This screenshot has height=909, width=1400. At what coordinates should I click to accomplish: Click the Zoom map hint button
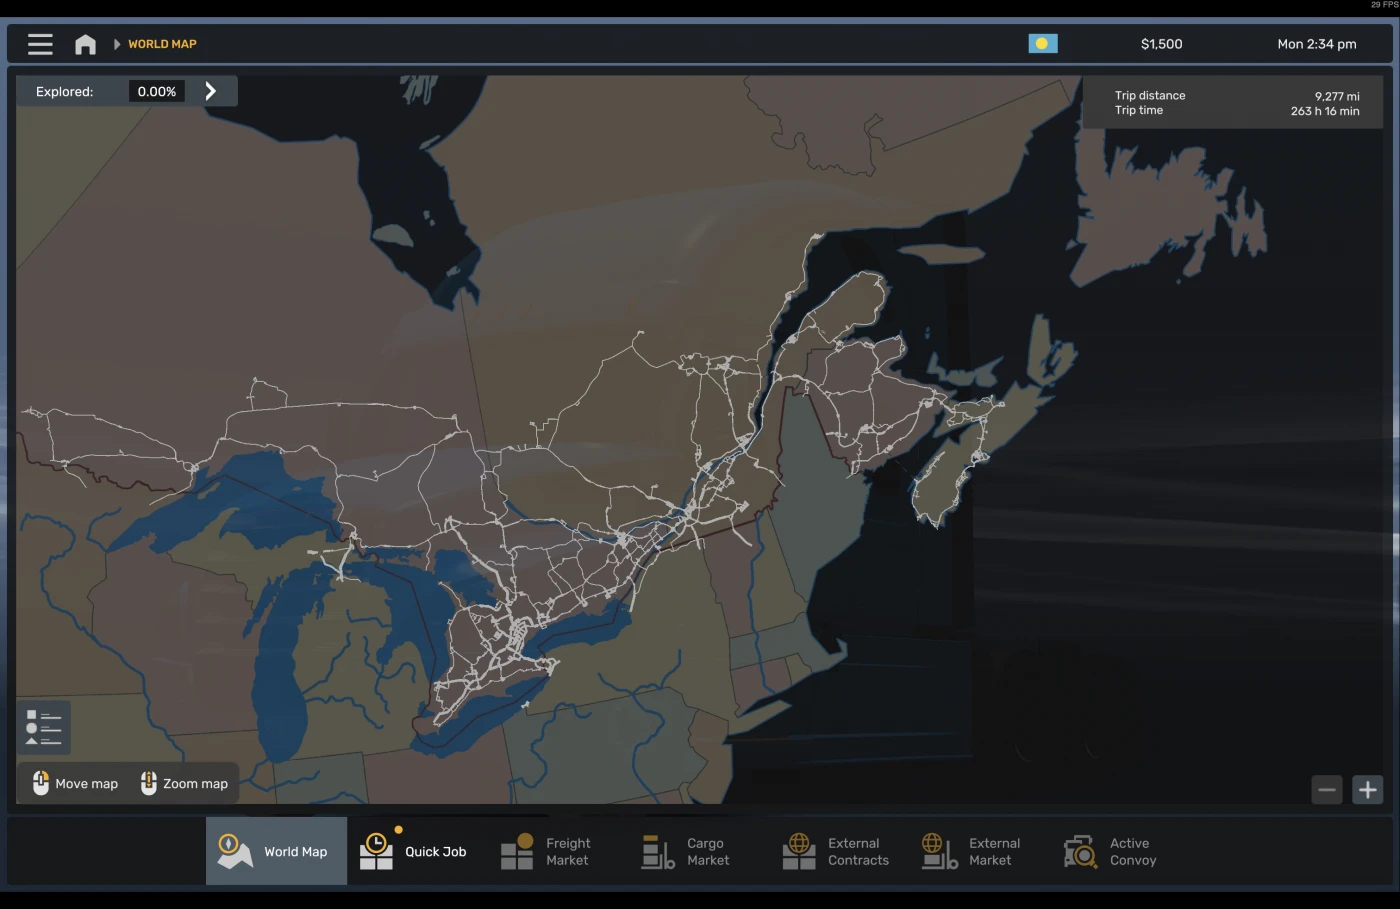pyautogui.click(x=183, y=783)
